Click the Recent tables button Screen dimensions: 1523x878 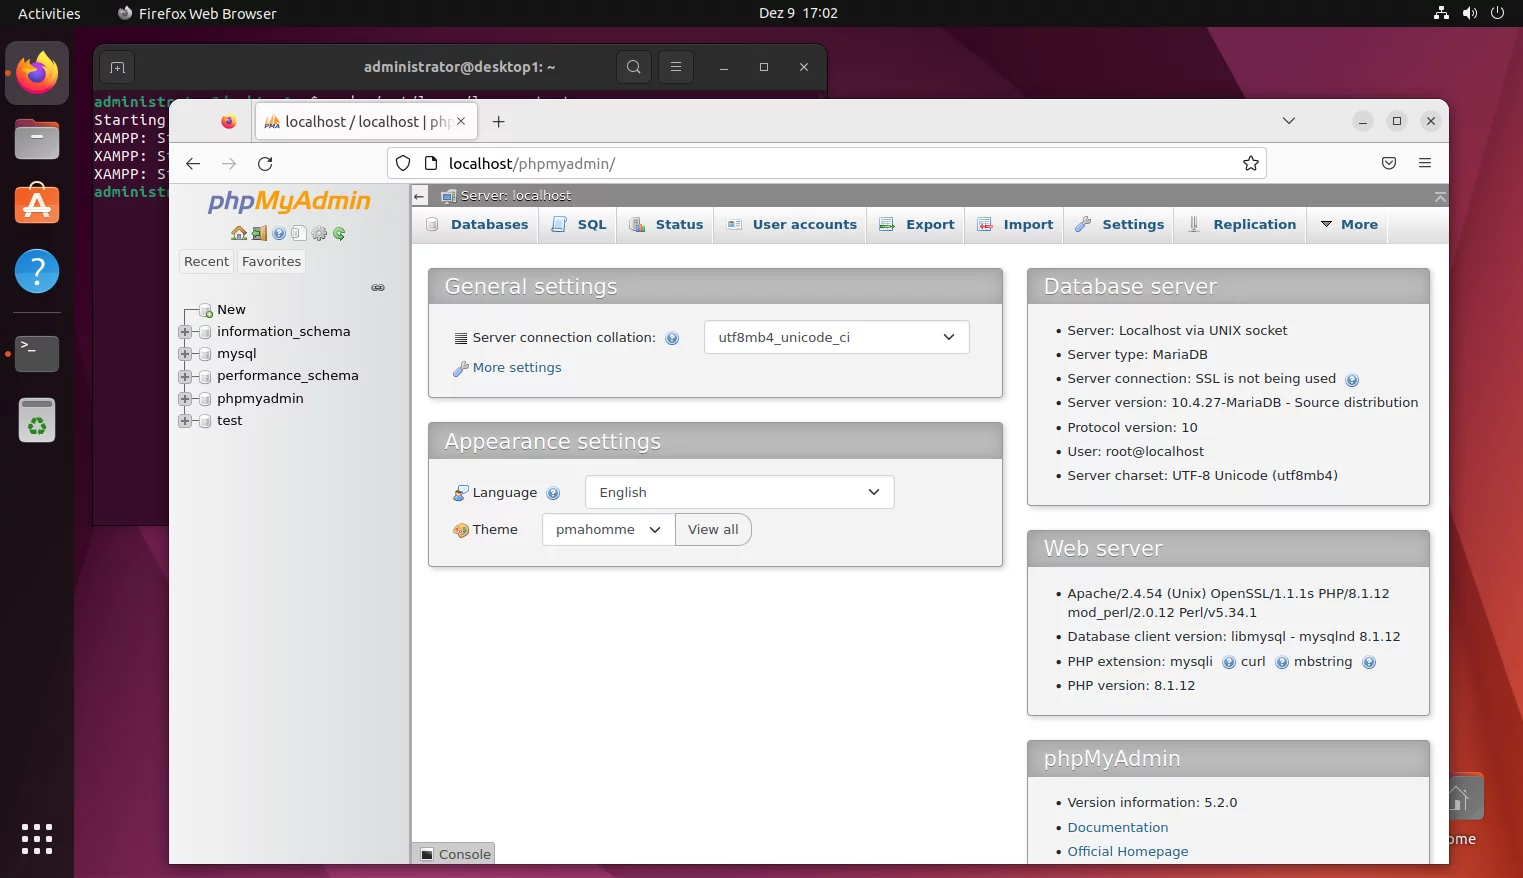(x=206, y=262)
